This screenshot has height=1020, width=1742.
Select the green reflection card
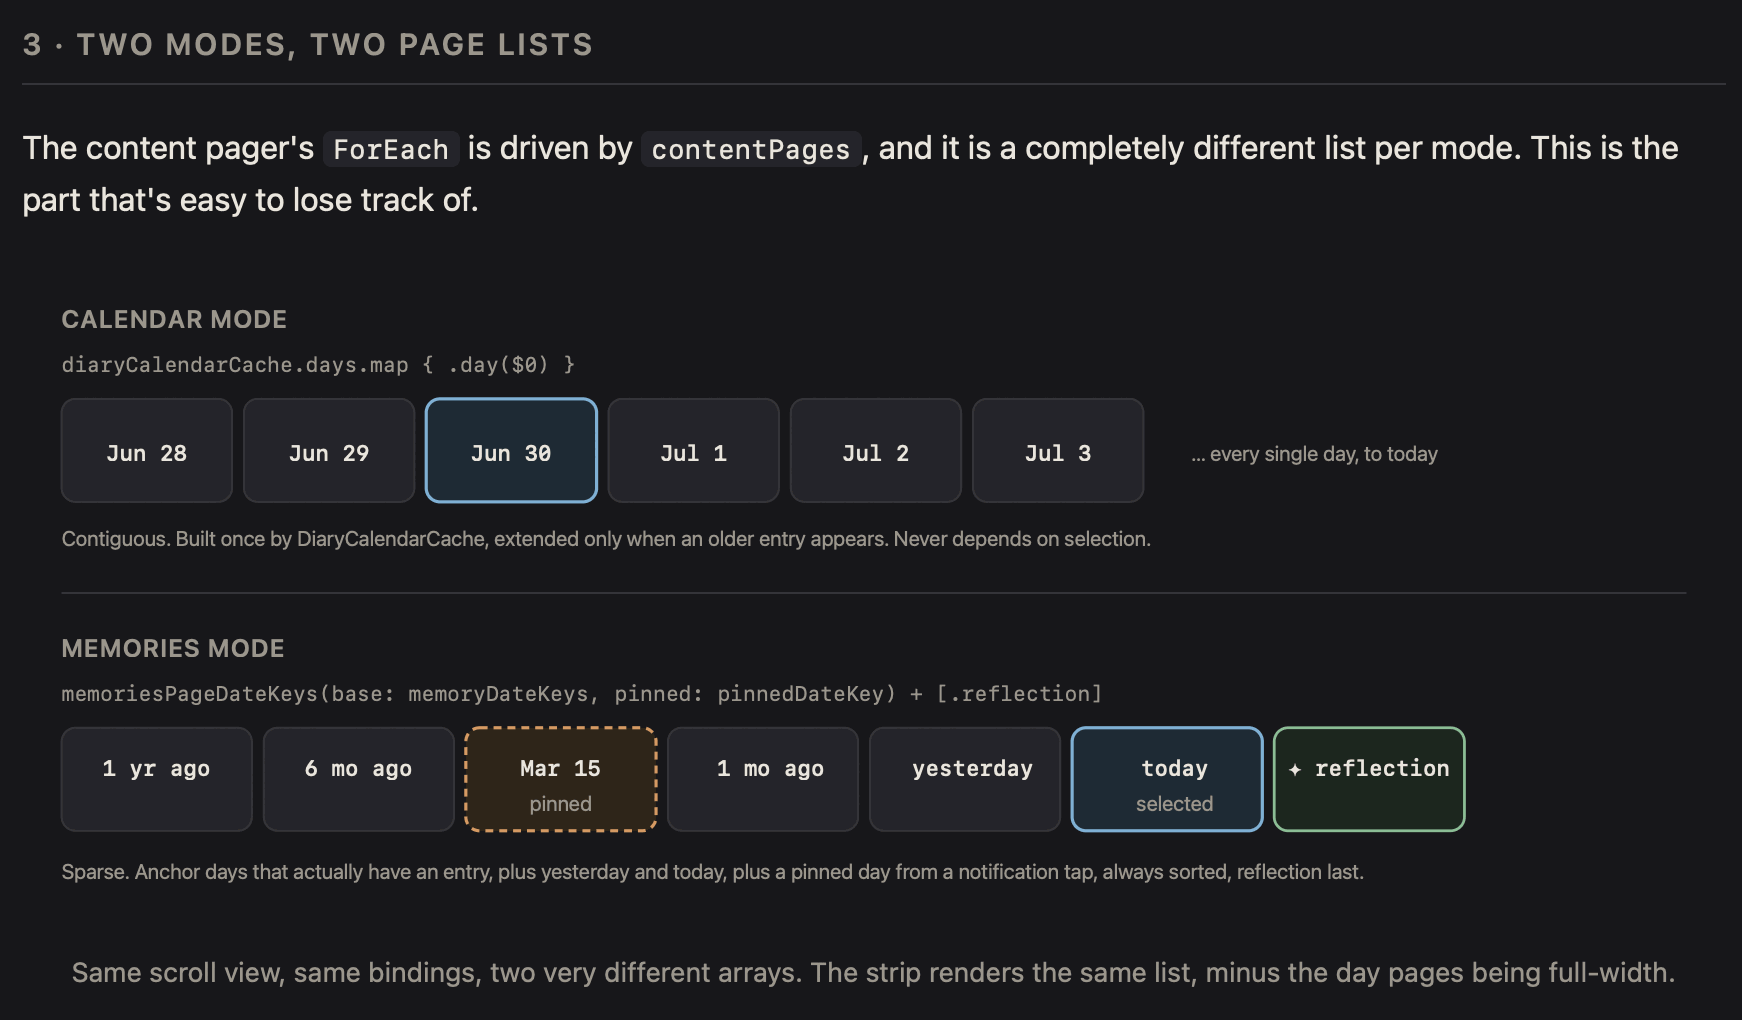point(1369,780)
